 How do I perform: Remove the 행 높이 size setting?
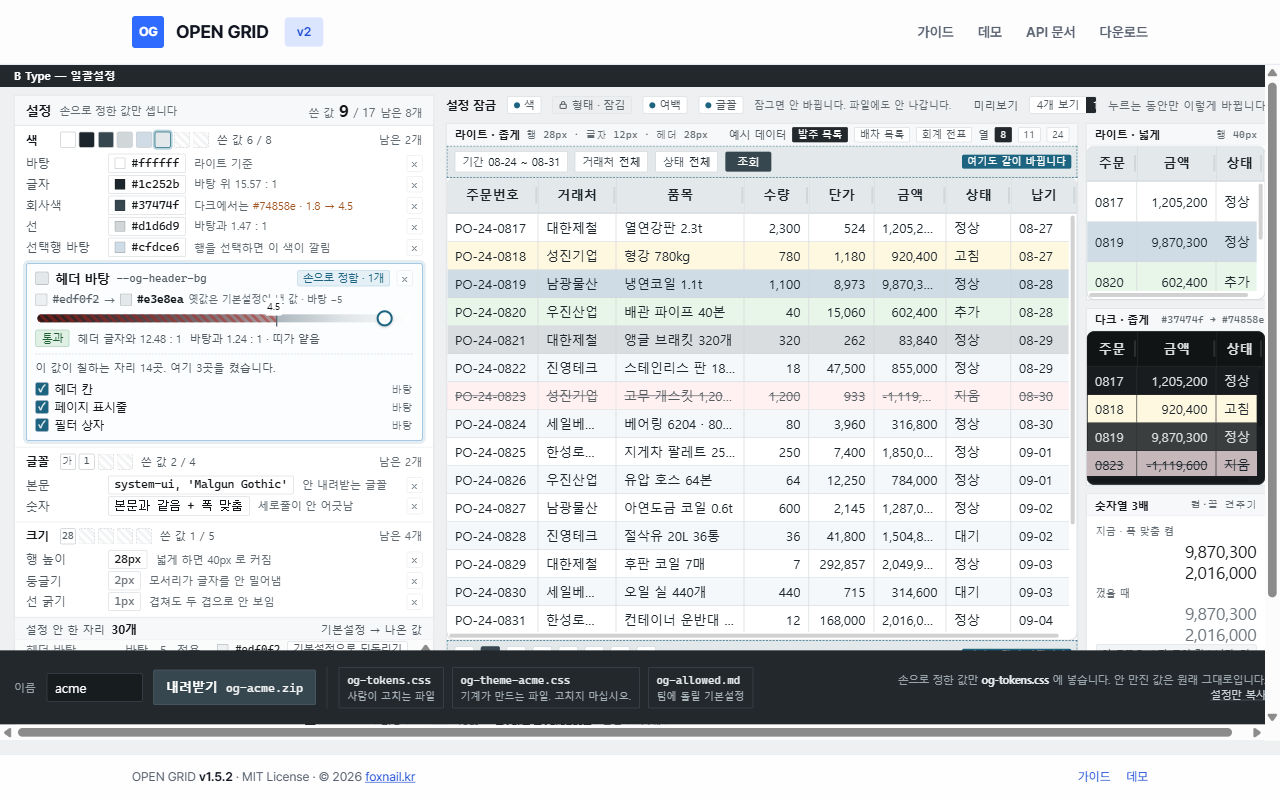point(414,560)
